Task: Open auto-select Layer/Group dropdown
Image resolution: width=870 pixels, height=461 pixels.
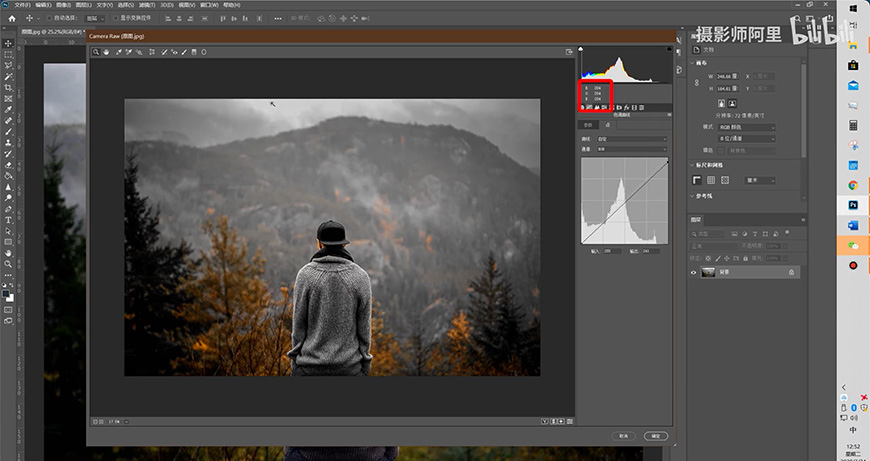Action: (94, 18)
